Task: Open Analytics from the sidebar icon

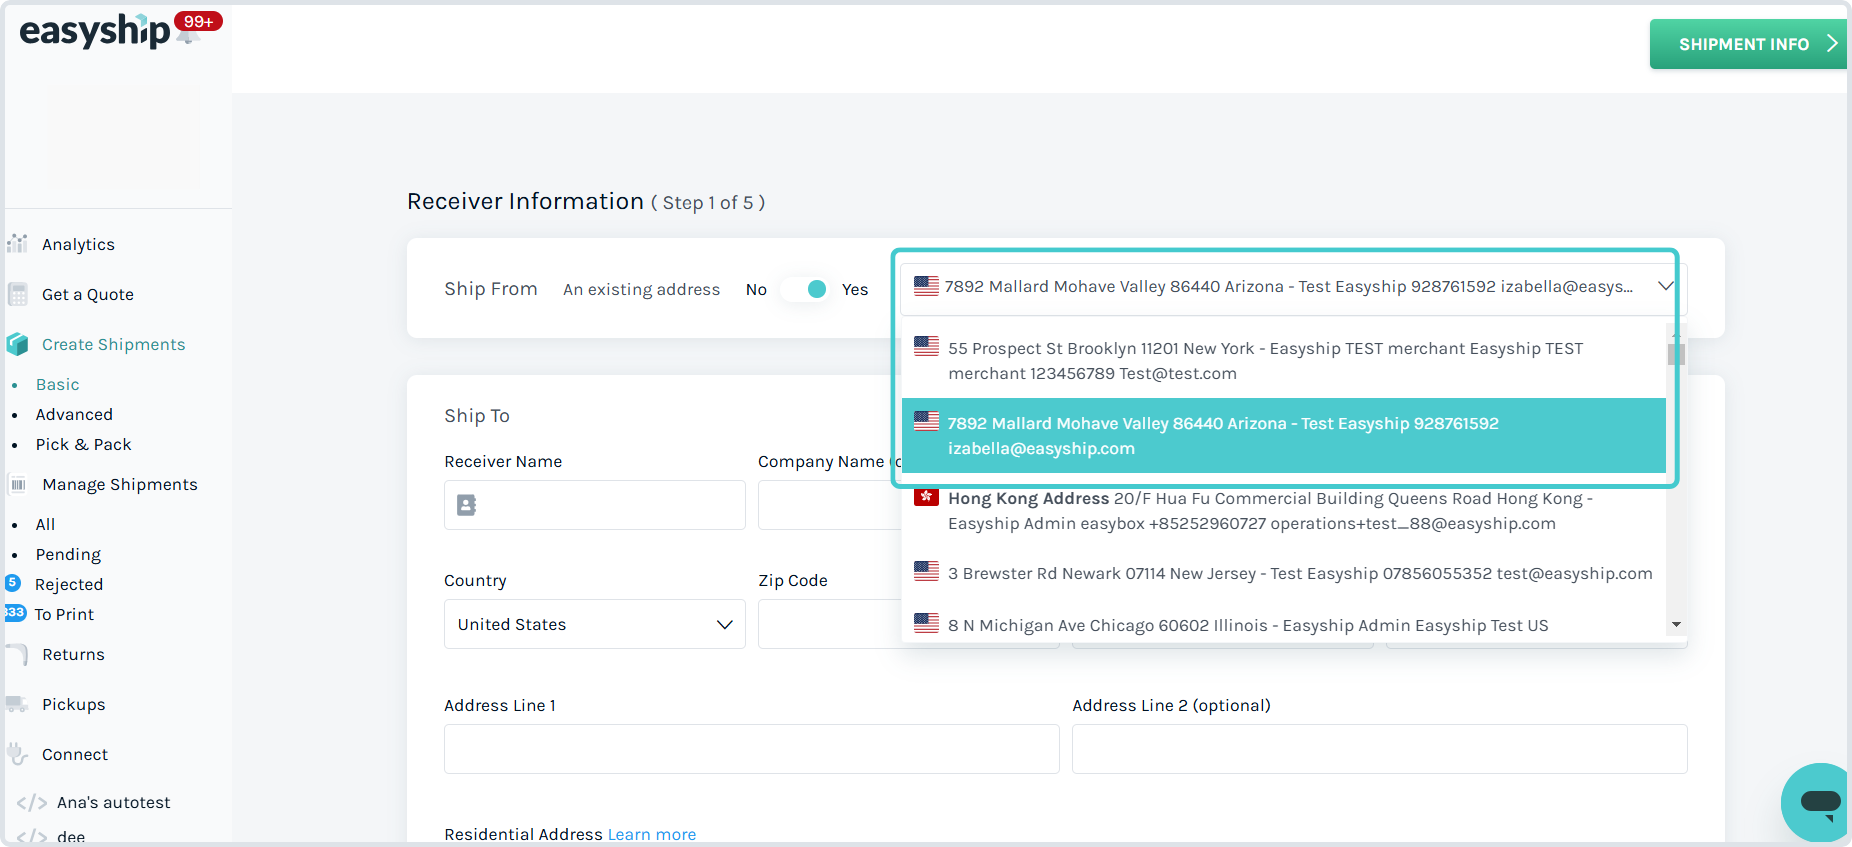Action: pyautogui.click(x=17, y=244)
